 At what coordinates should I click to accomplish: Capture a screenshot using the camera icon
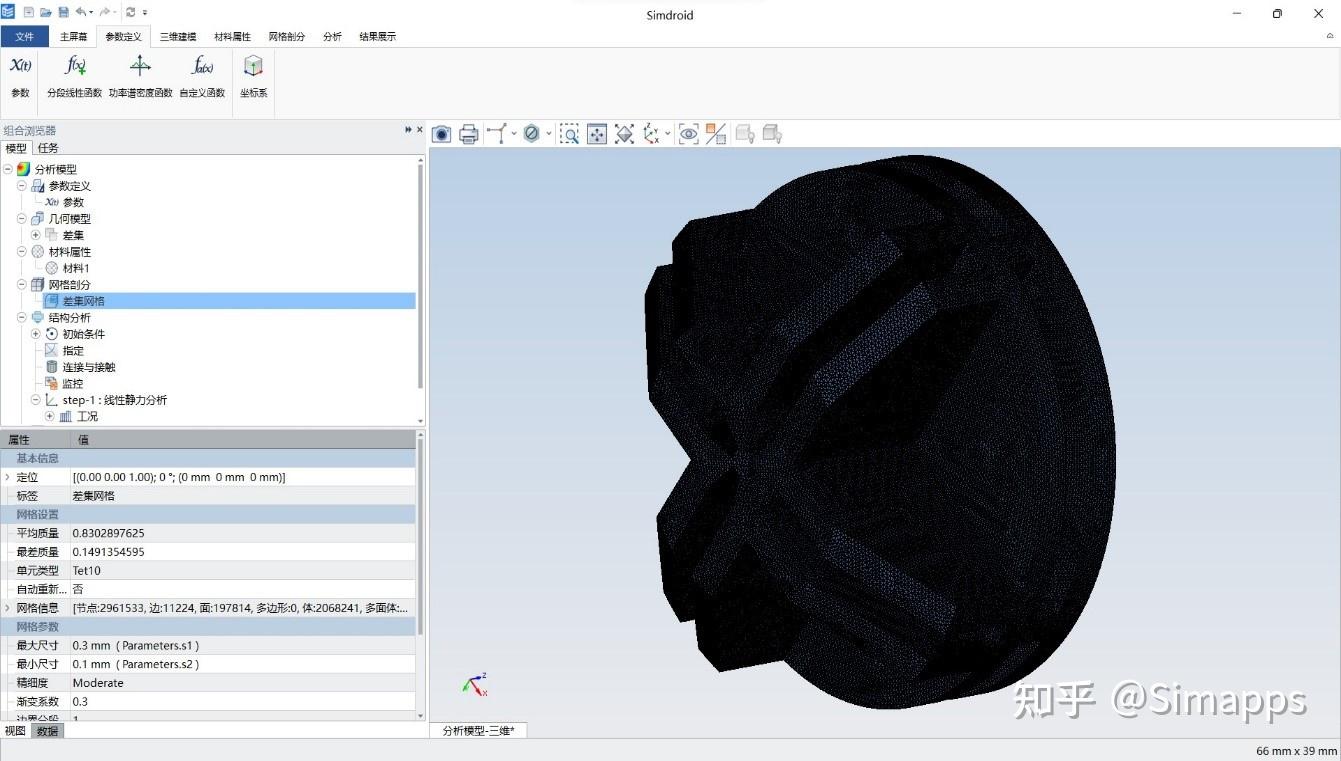441,133
